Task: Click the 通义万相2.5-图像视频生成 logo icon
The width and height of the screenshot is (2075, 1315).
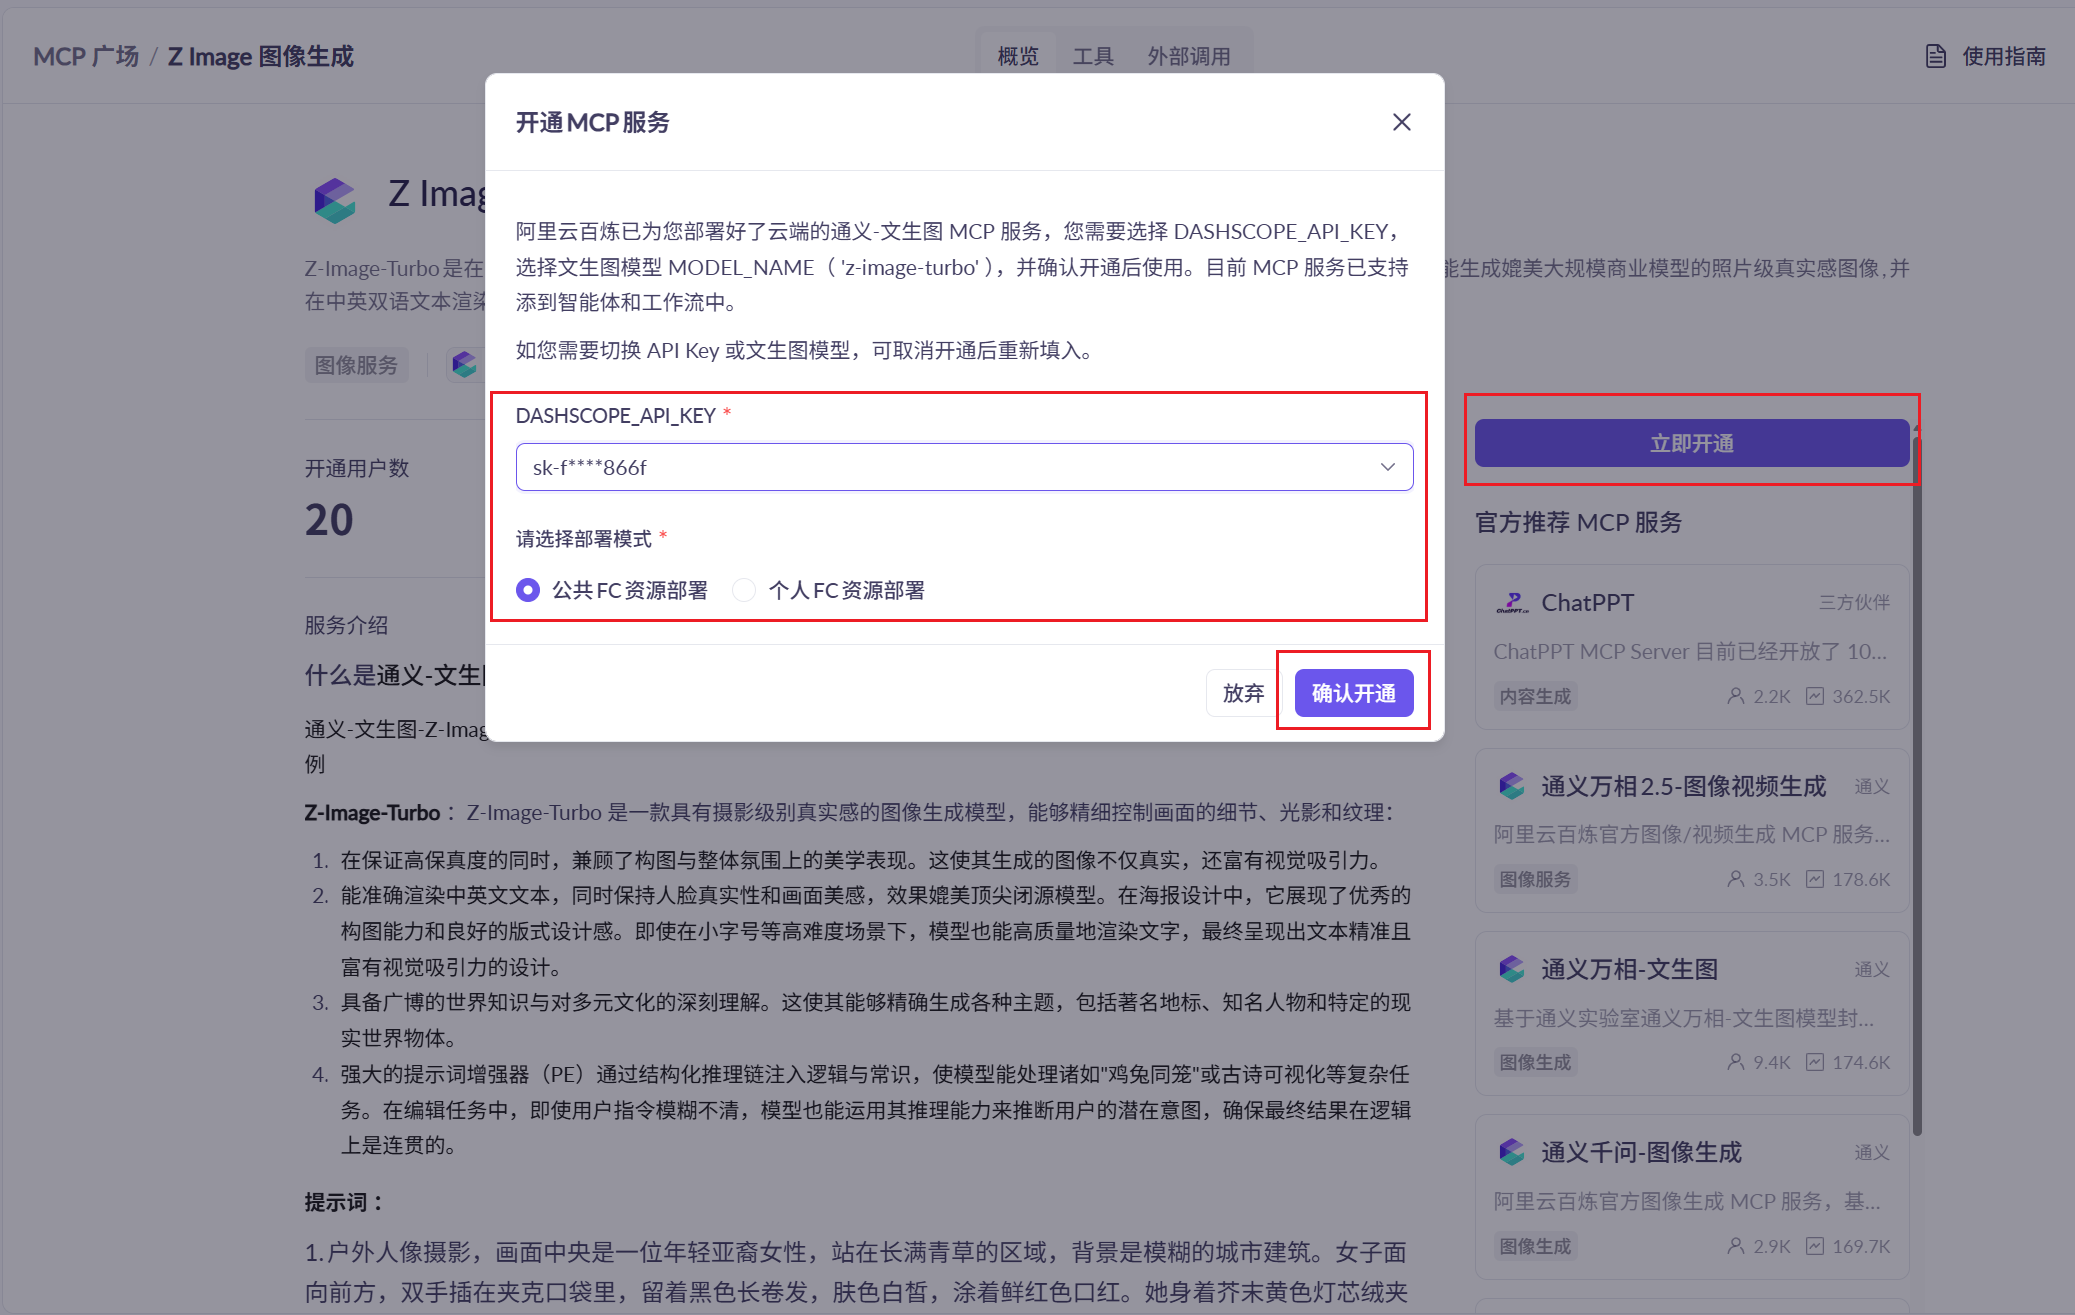Action: [x=1511, y=786]
